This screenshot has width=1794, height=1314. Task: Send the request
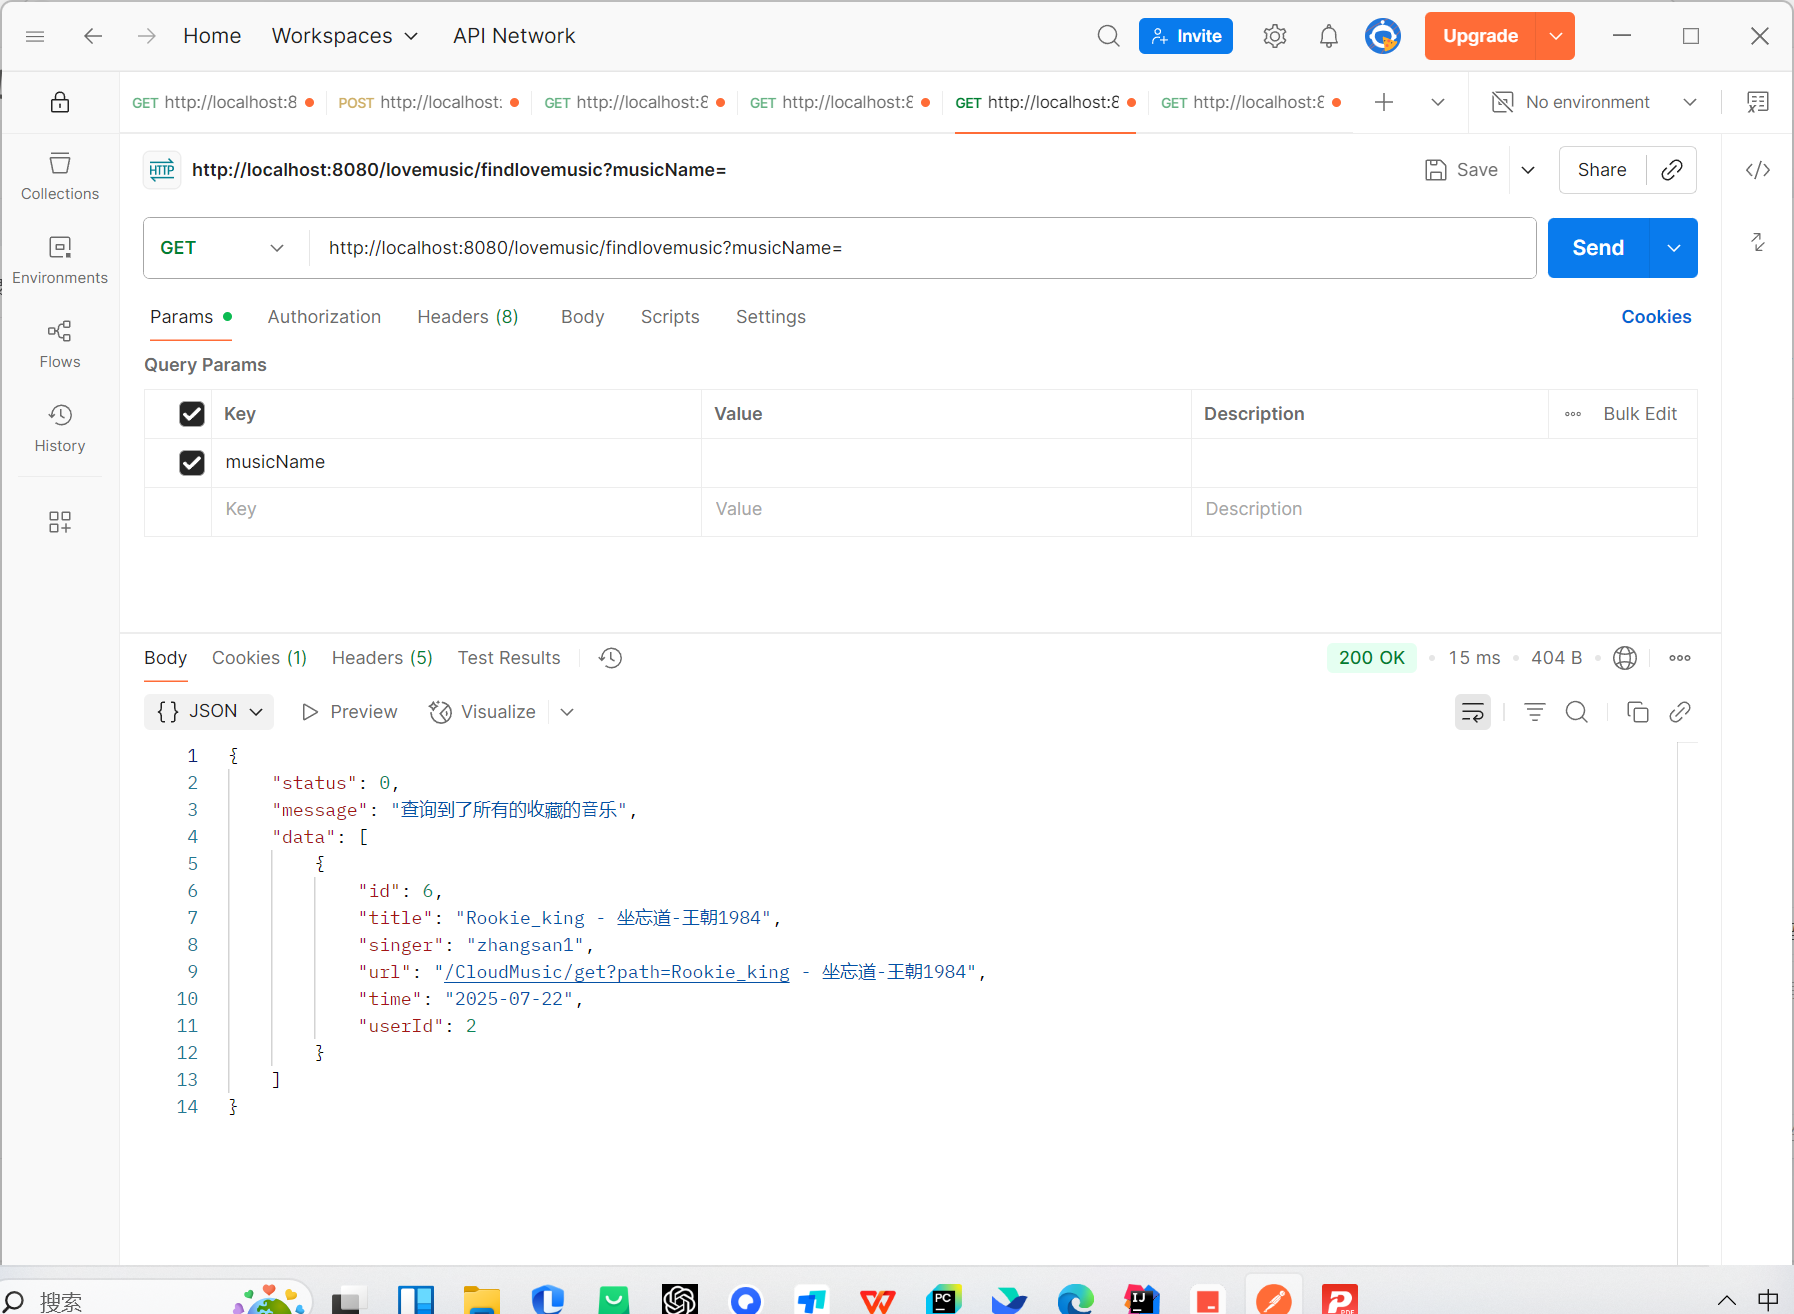[x=1598, y=248]
